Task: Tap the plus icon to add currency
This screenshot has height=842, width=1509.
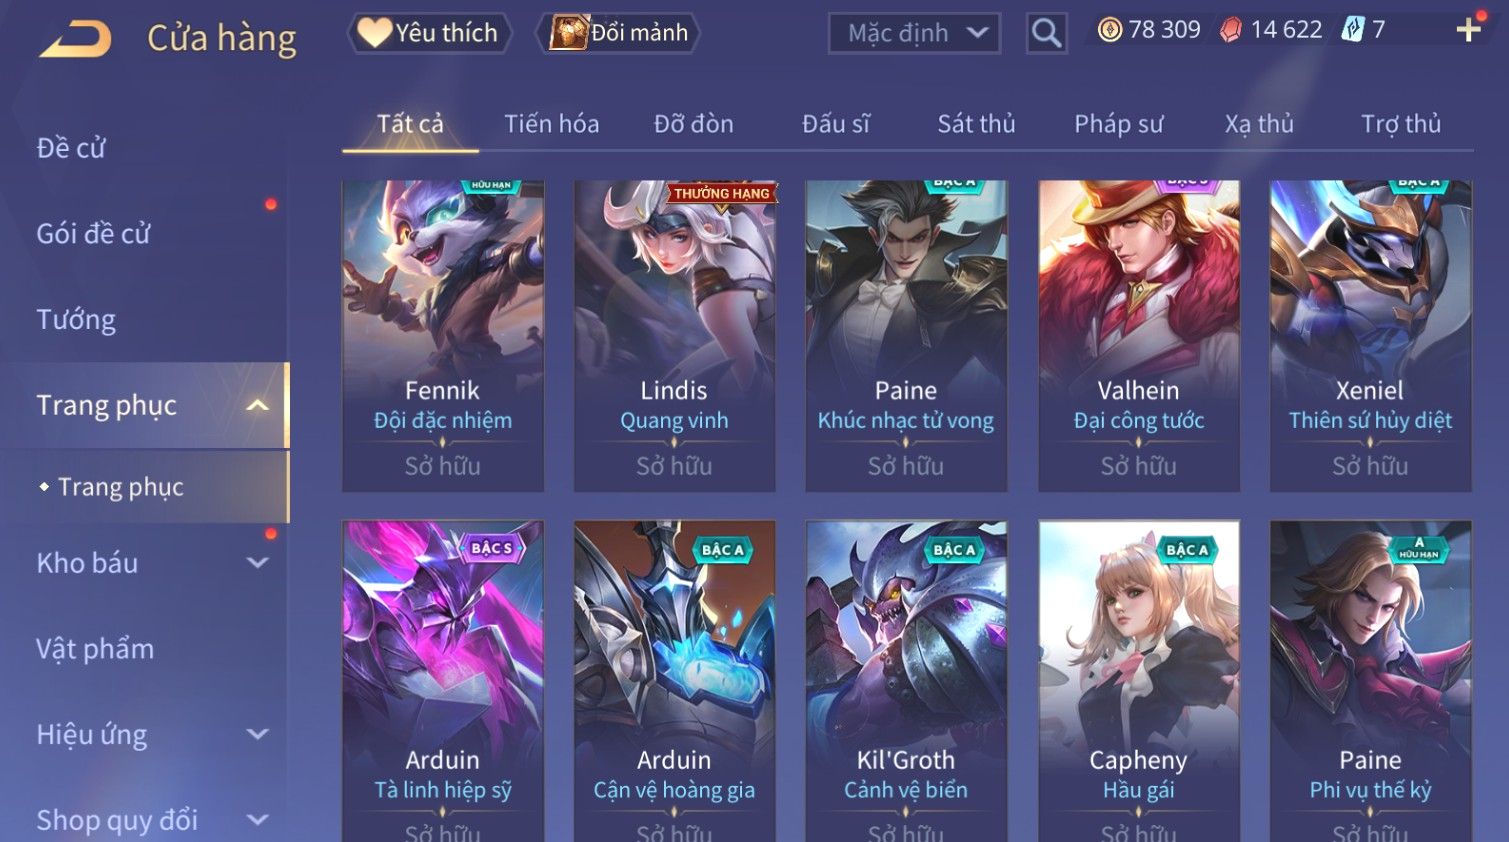Action: point(1468,30)
